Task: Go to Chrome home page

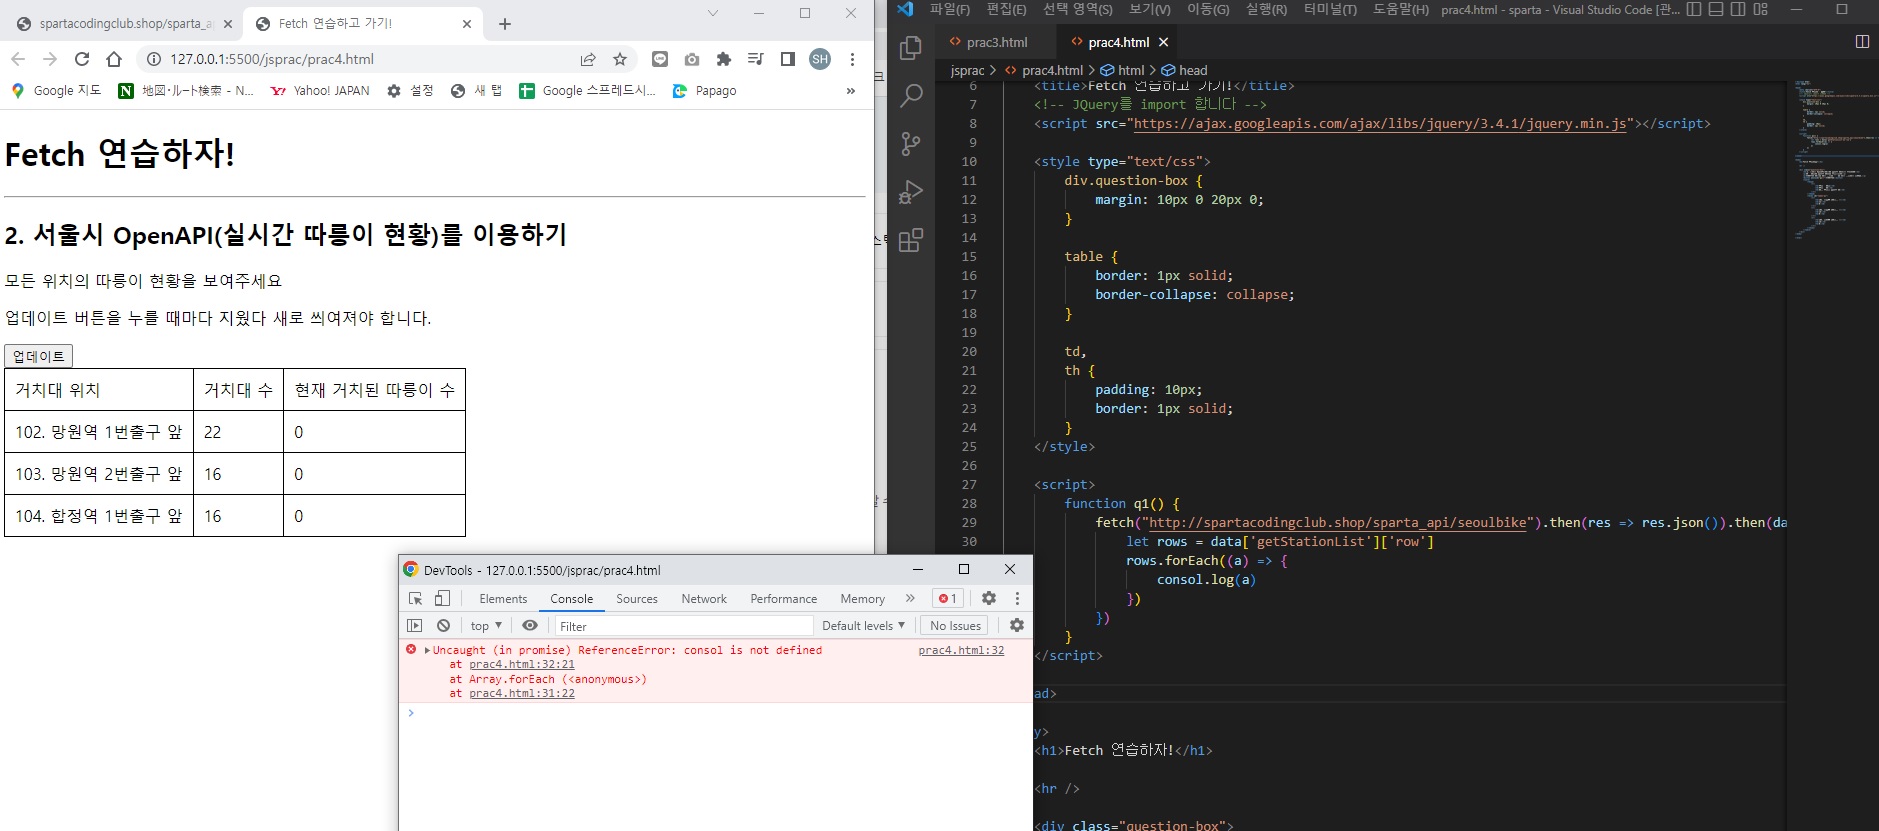Action: [114, 59]
